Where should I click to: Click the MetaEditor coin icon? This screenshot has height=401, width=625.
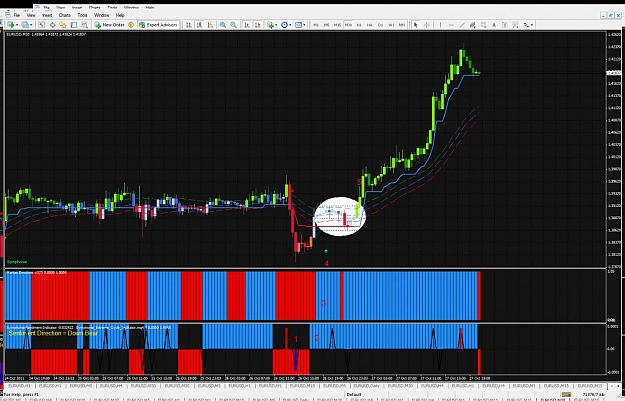(131, 25)
